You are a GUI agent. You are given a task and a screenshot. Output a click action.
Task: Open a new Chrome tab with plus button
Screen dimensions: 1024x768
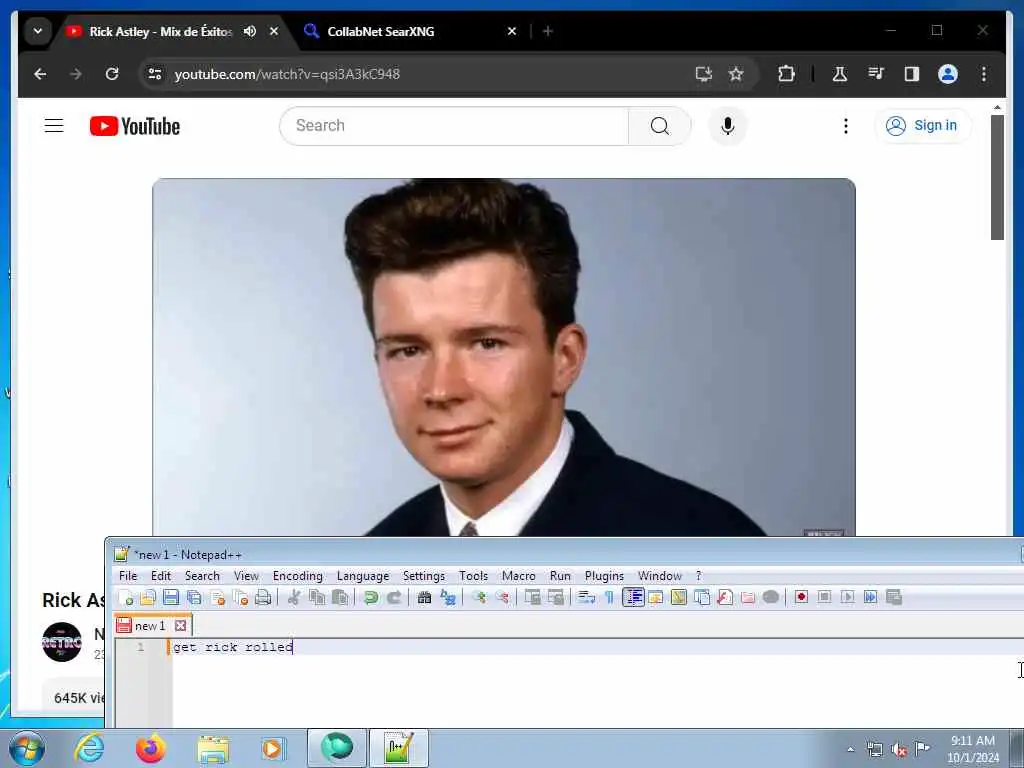click(548, 31)
